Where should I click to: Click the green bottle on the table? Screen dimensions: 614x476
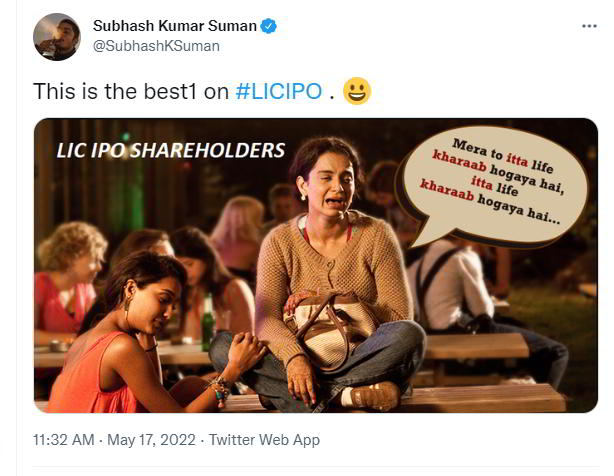click(x=208, y=323)
